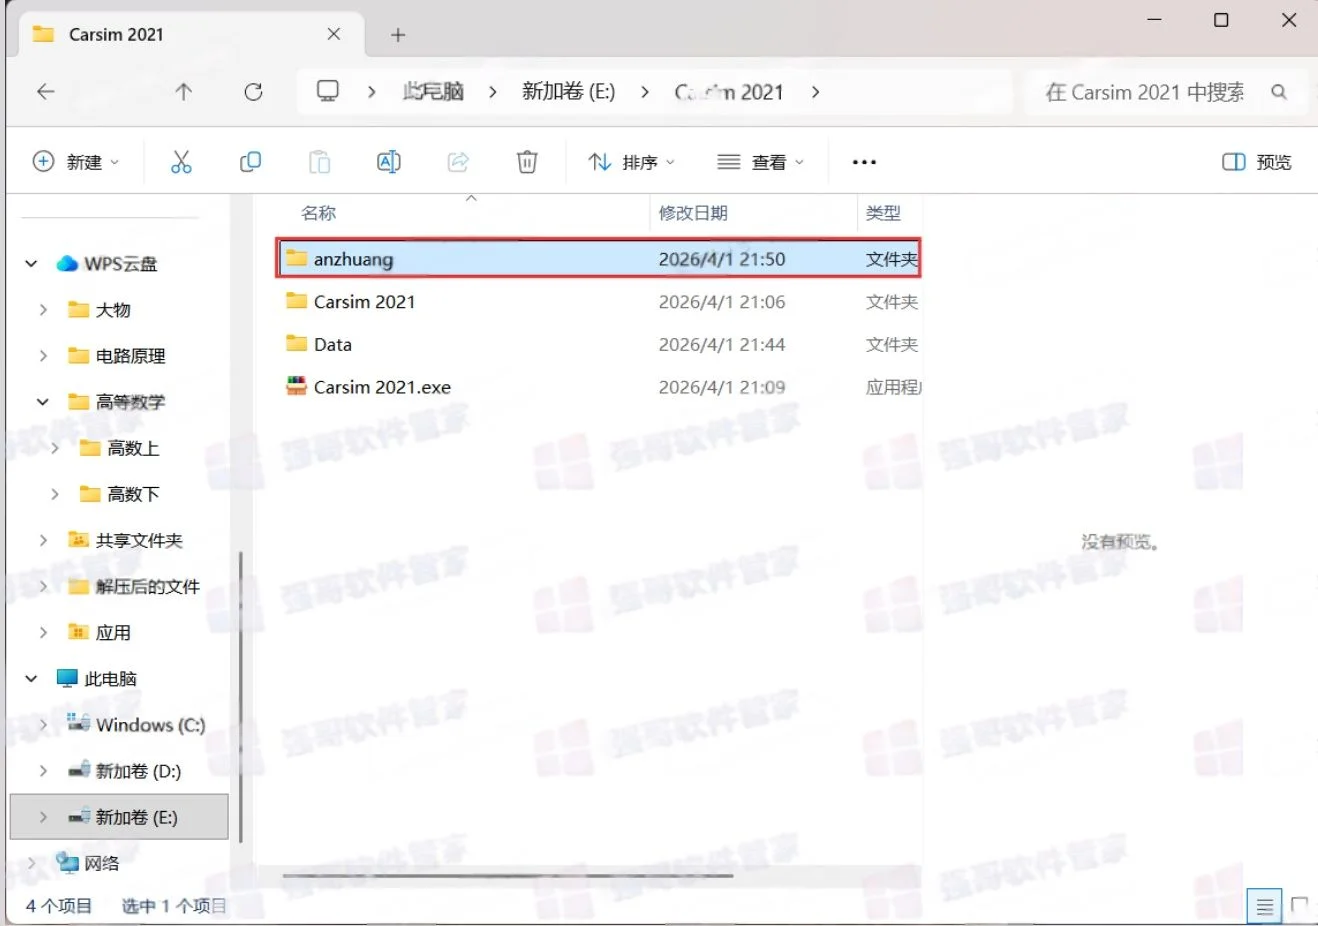
Task: Click 此电脑 in the address breadcrumb
Action: (433, 92)
